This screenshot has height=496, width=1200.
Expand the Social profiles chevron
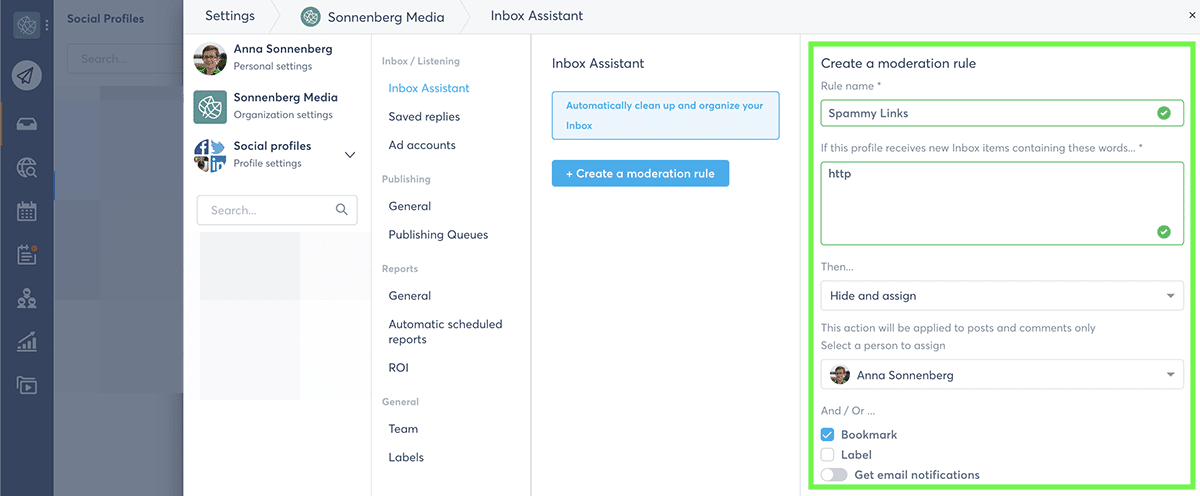[x=349, y=155]
